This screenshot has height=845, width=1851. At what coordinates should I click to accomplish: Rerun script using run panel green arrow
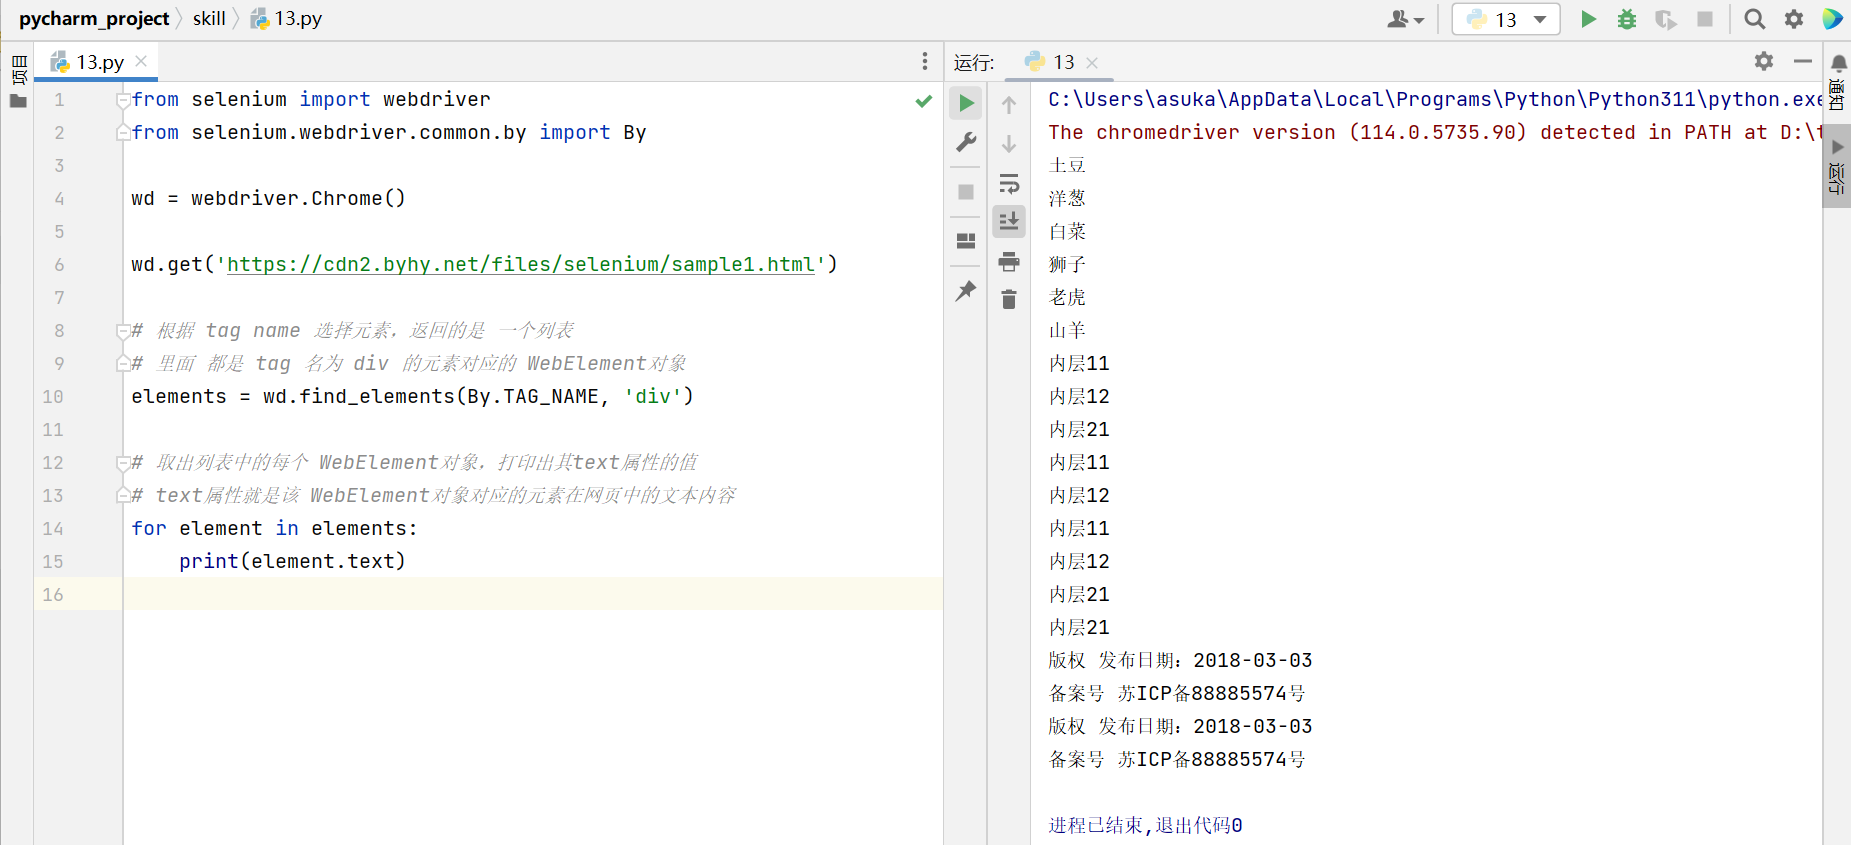click(966, 103)
